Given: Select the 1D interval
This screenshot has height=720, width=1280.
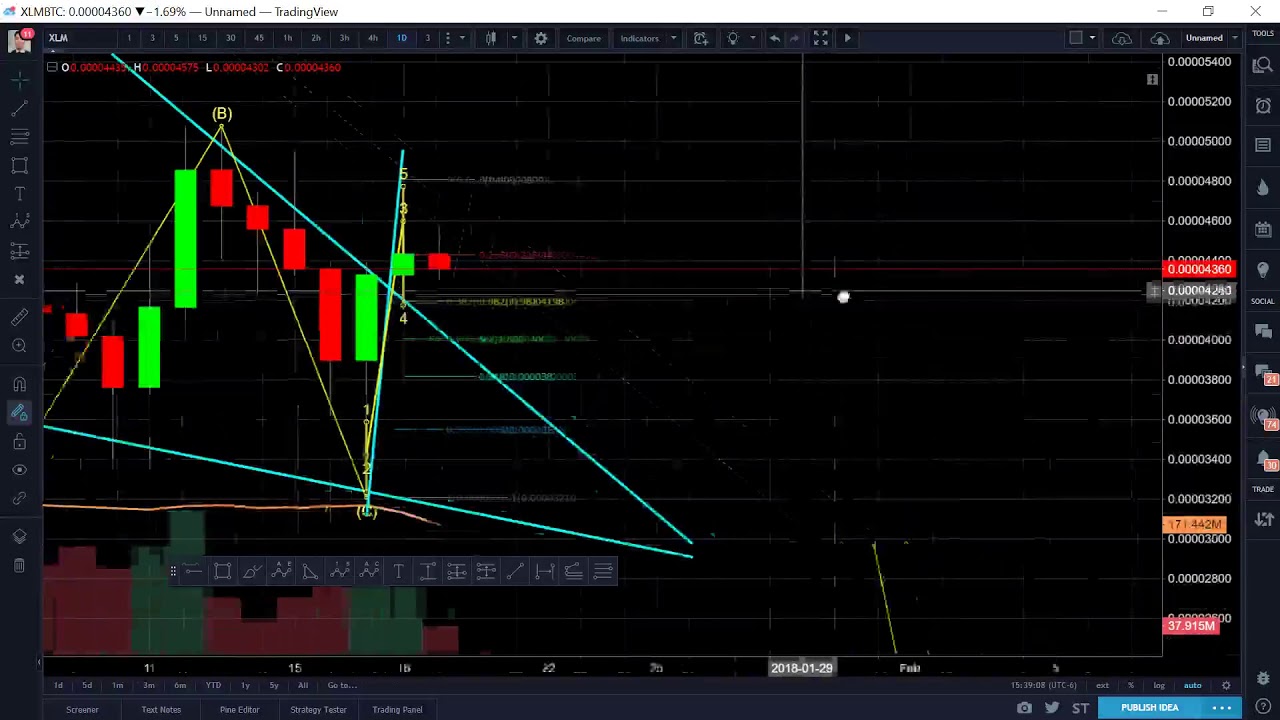Looking at the screenshot, I should point(401,38).
